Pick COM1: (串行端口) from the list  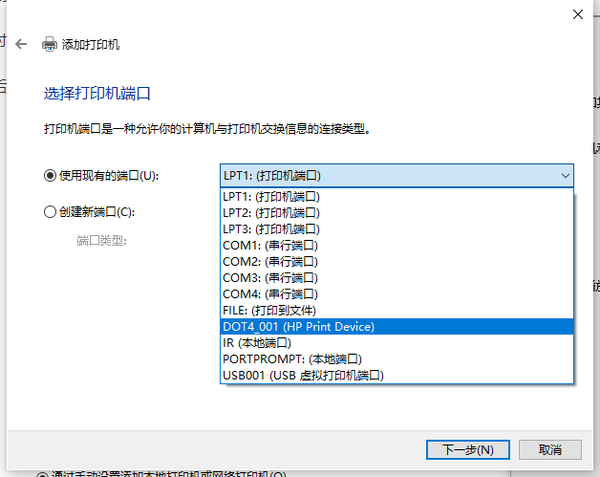[x=397, y=245]
